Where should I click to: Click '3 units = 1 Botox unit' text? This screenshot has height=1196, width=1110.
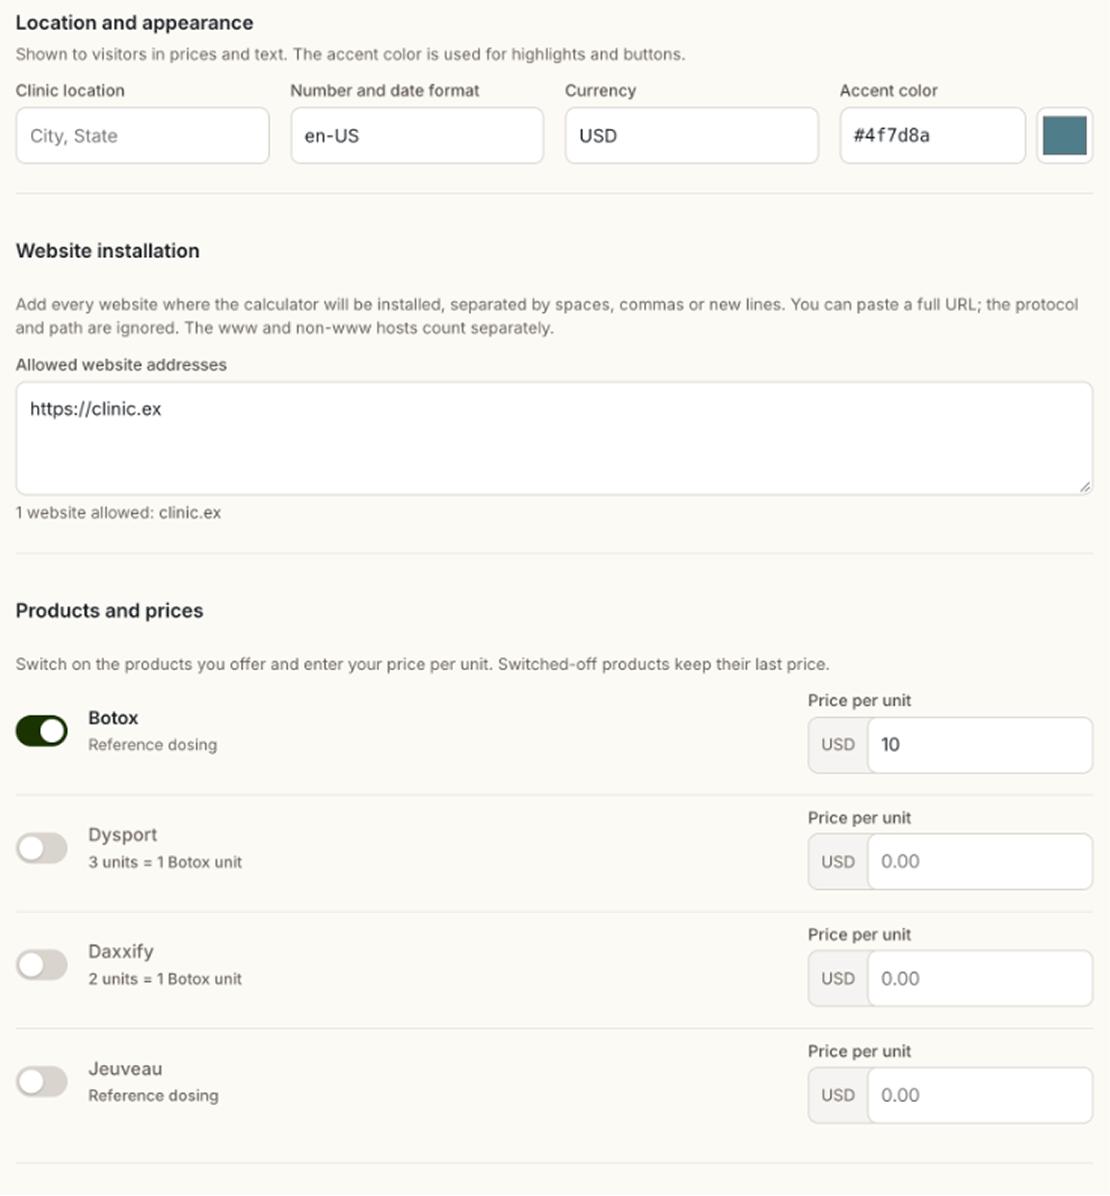pos(165,862)
